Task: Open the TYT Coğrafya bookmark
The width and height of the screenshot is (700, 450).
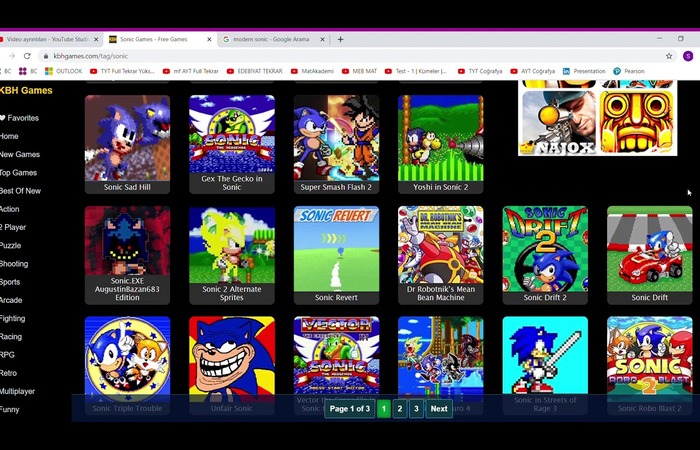Action: click(x=480, y=71)
